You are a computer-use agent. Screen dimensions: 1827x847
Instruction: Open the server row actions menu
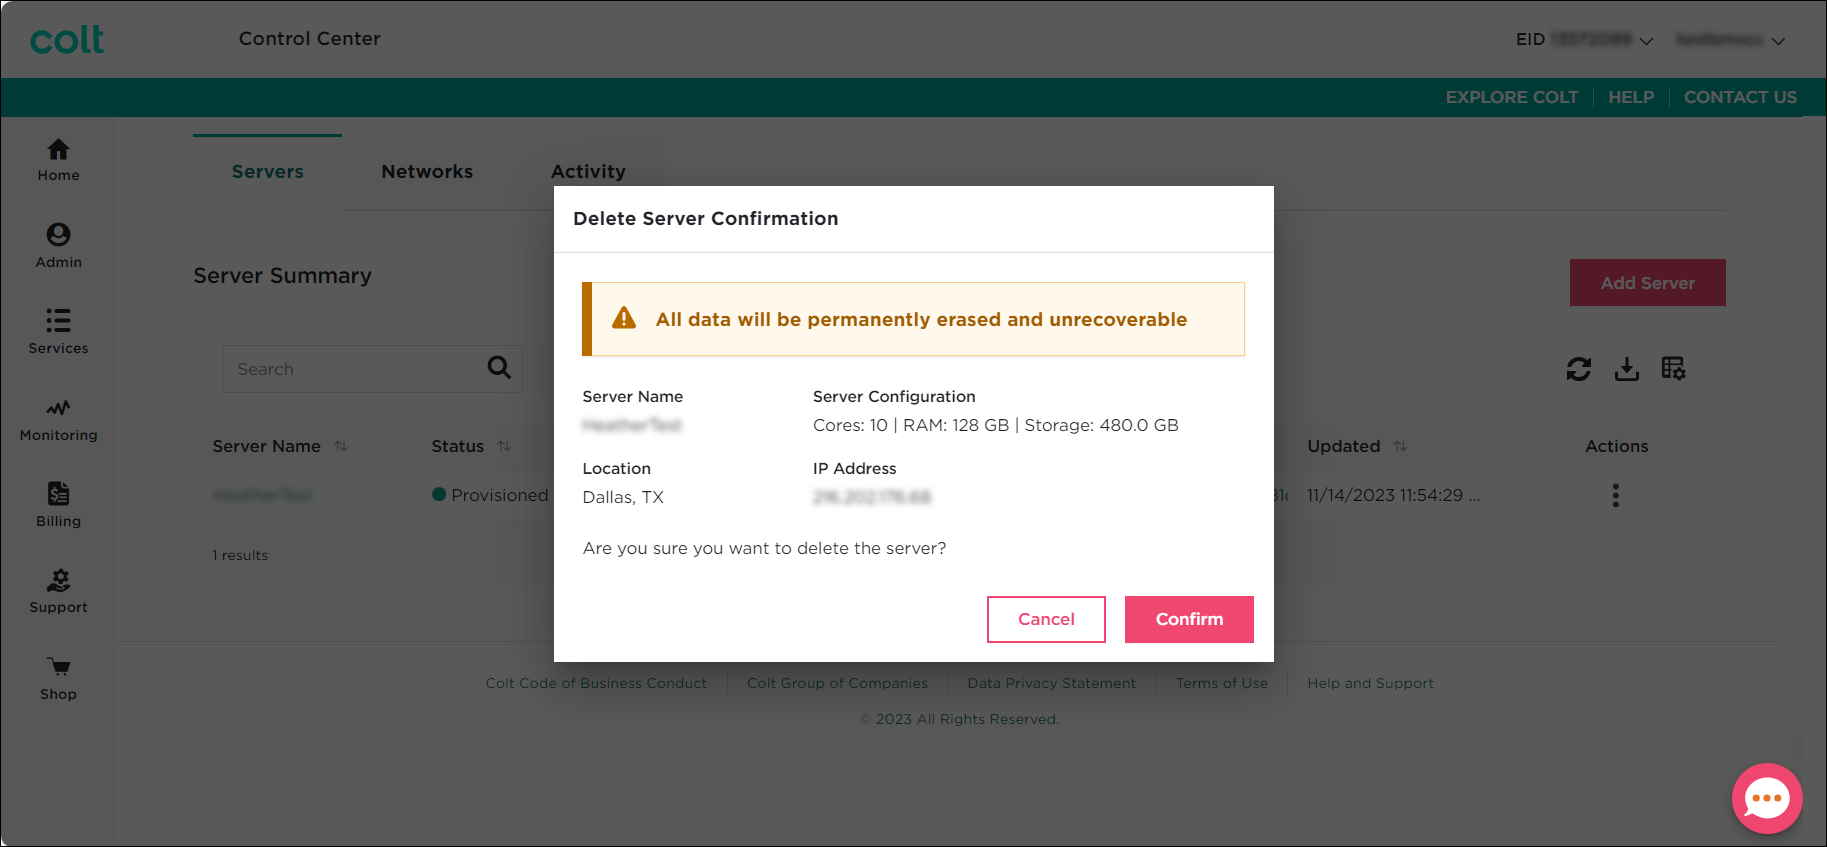(1615, 495)
